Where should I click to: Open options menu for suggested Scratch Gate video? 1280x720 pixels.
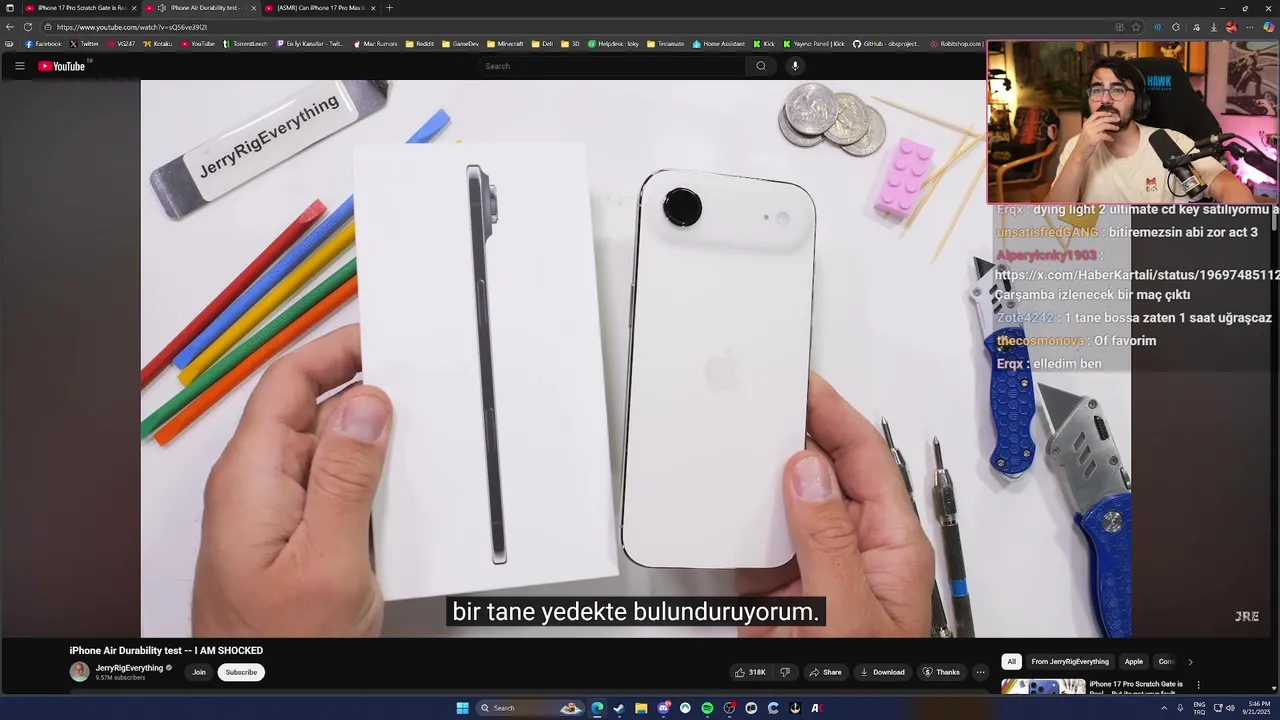coord(1198,686)
